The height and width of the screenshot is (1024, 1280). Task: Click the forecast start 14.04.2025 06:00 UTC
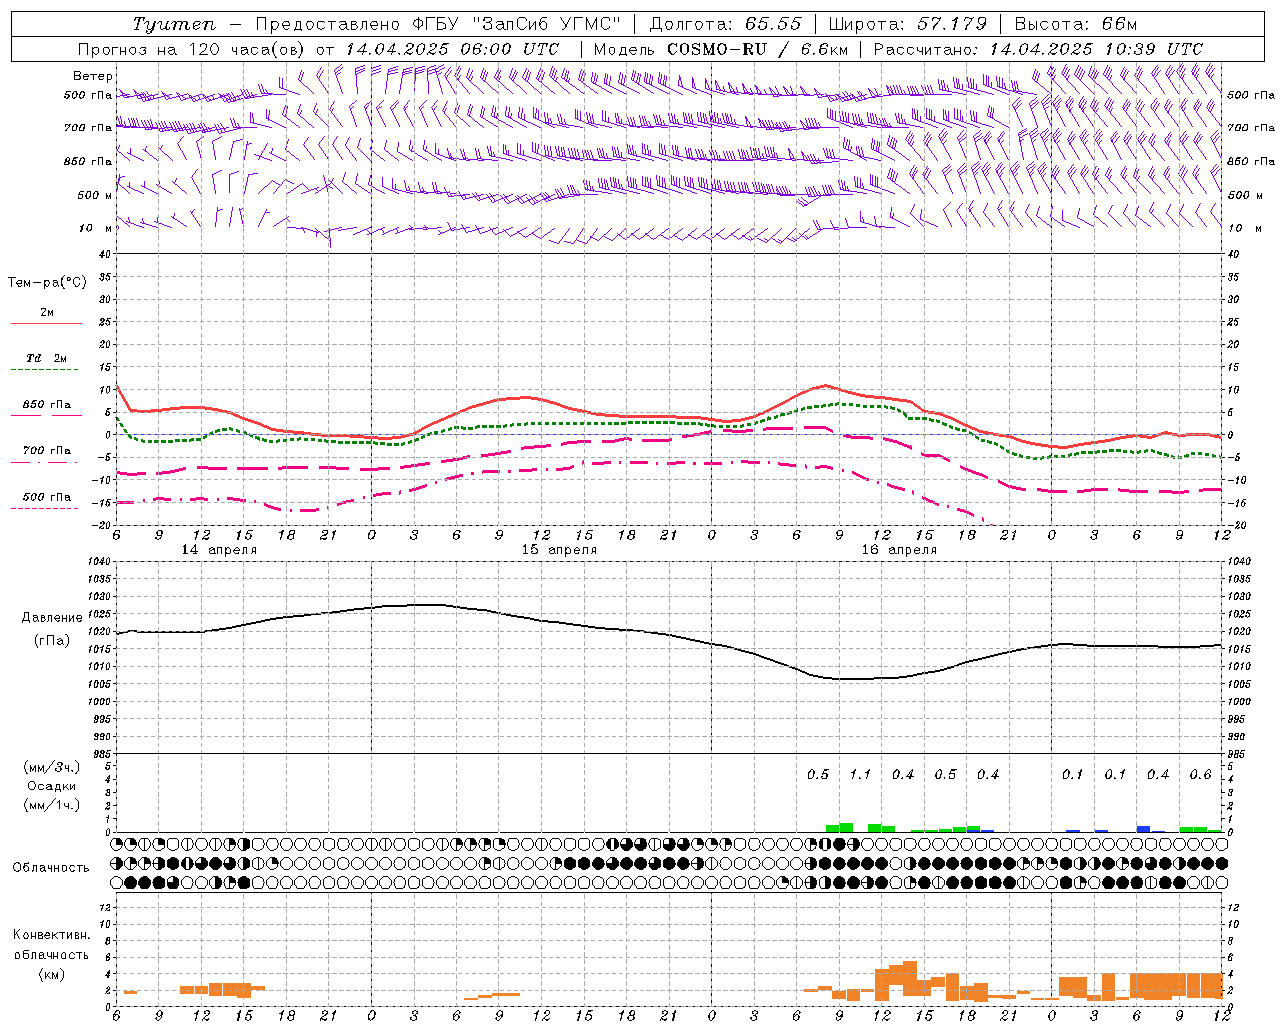pyautogui.click(x=452, y=49)
